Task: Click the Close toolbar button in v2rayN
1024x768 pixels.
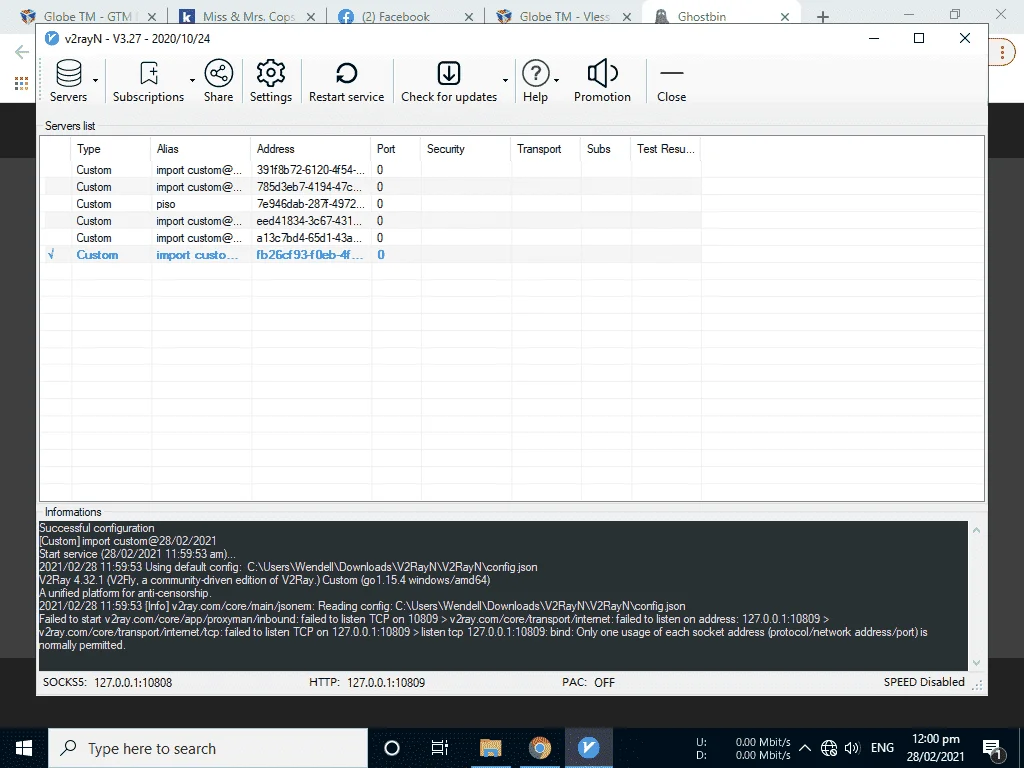Action: tap(671, 80)
